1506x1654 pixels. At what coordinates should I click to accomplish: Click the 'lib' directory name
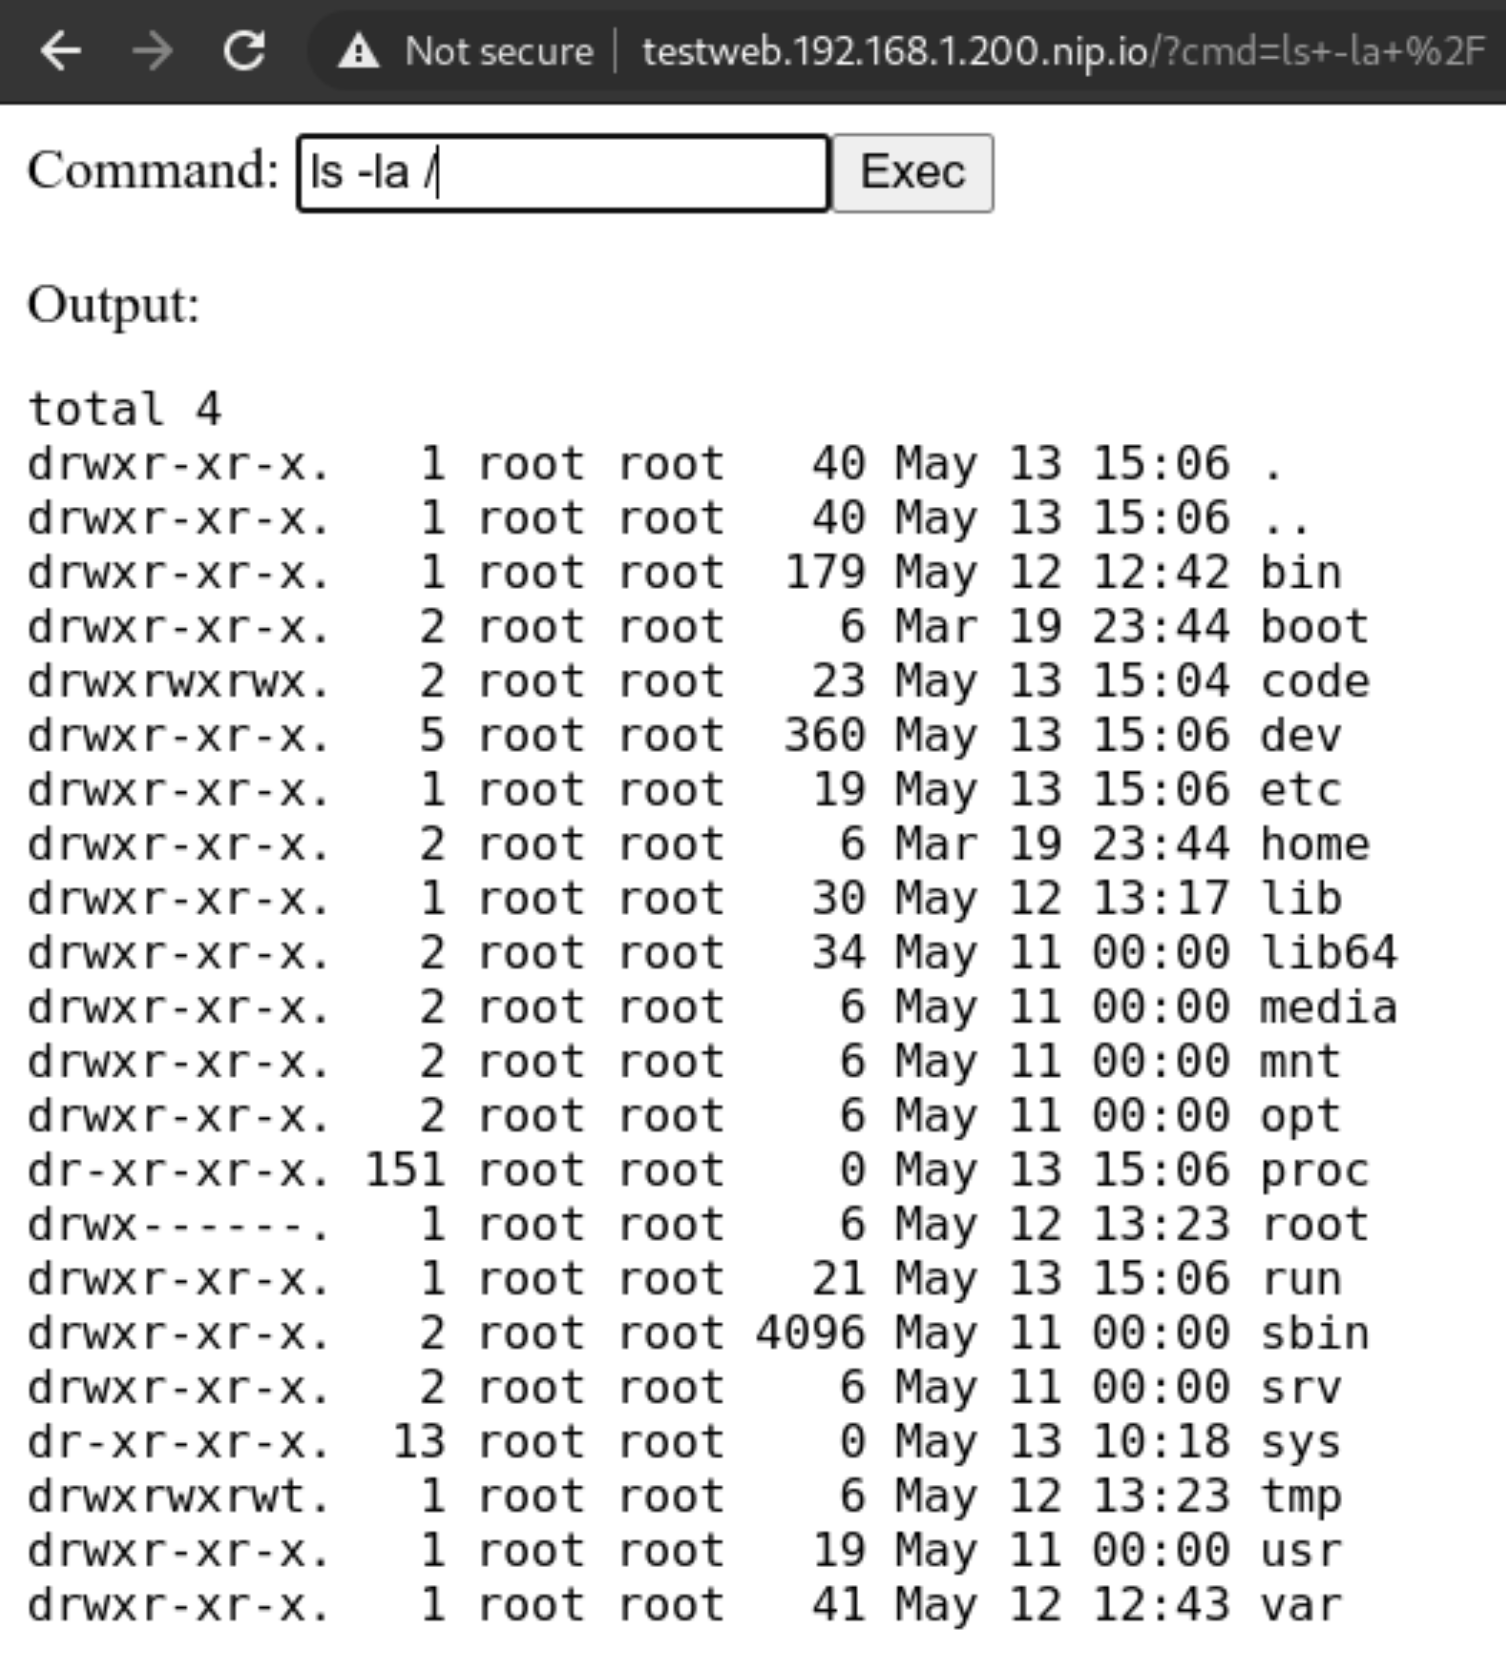(x=1301, y=898)
